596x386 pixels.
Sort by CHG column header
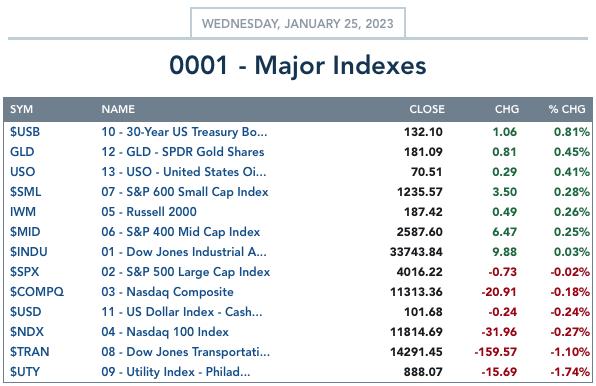point(507,109)
